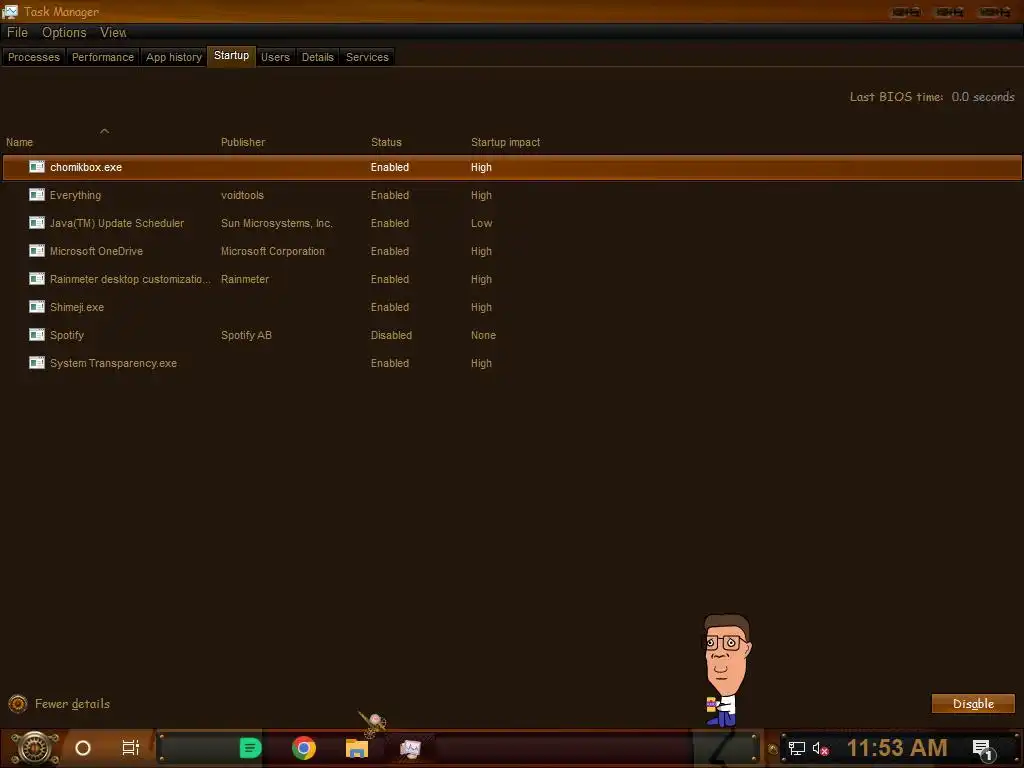Click the chomikbox.exe row icon
The height and width of the screenshot is (768, 1024).
37,167
